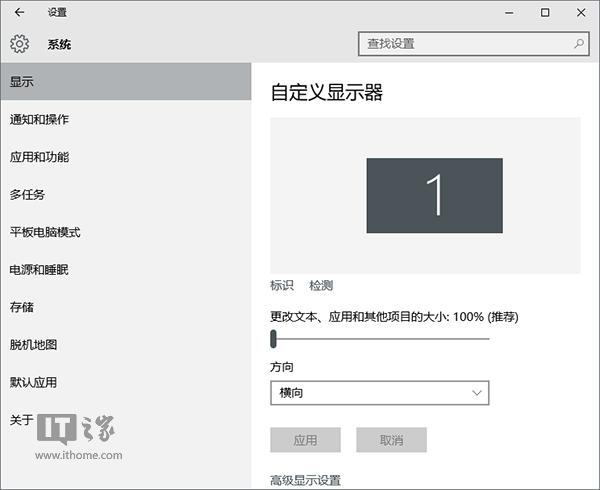Open the 存储 page
Image resolution: width=600 pixels, height=490 pixels.
click(x=21, y=307)
